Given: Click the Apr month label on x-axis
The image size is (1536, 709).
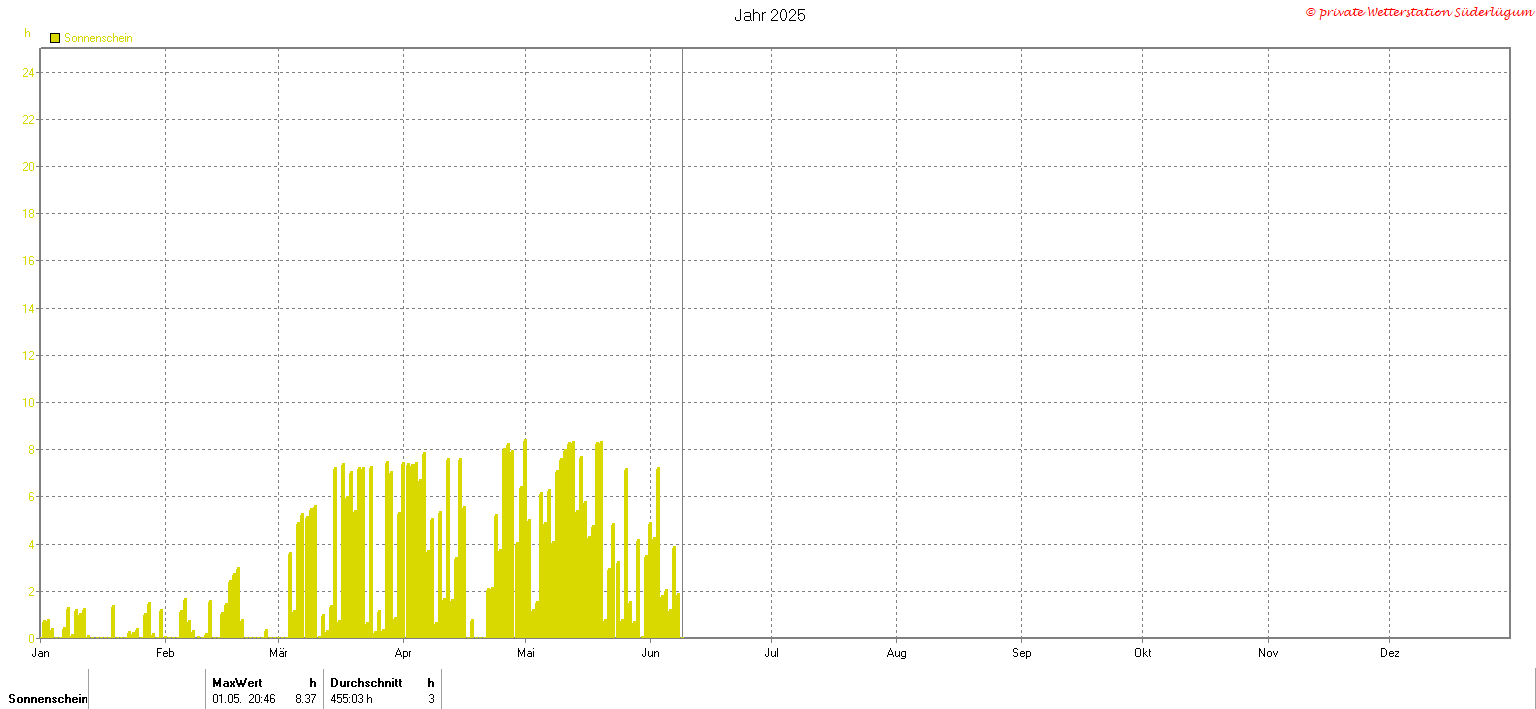Looking at the screenshot, I should [x=403, y=654].
